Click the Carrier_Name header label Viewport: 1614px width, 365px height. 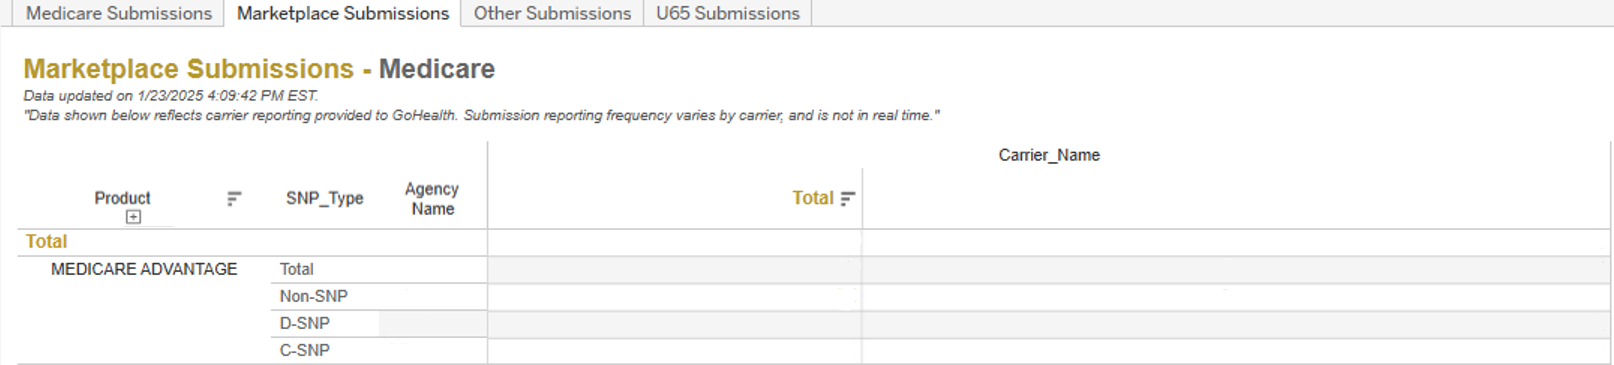[x=1049, y=155]
